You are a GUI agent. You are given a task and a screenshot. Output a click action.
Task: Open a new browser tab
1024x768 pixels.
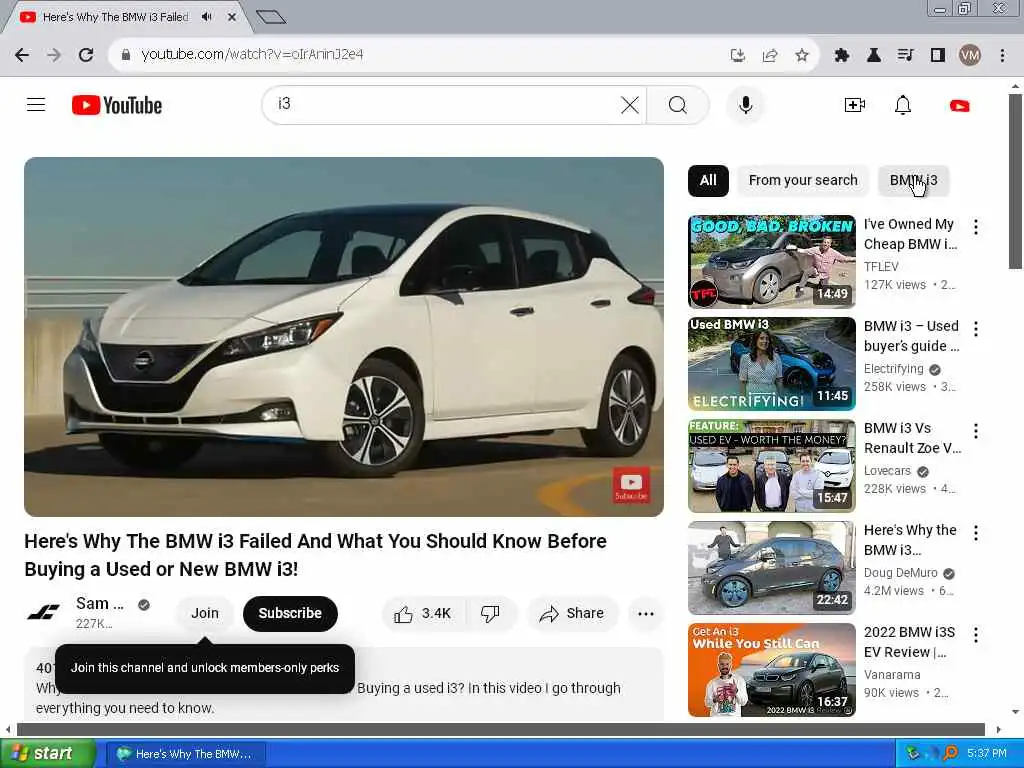click(x=271, y=17)
